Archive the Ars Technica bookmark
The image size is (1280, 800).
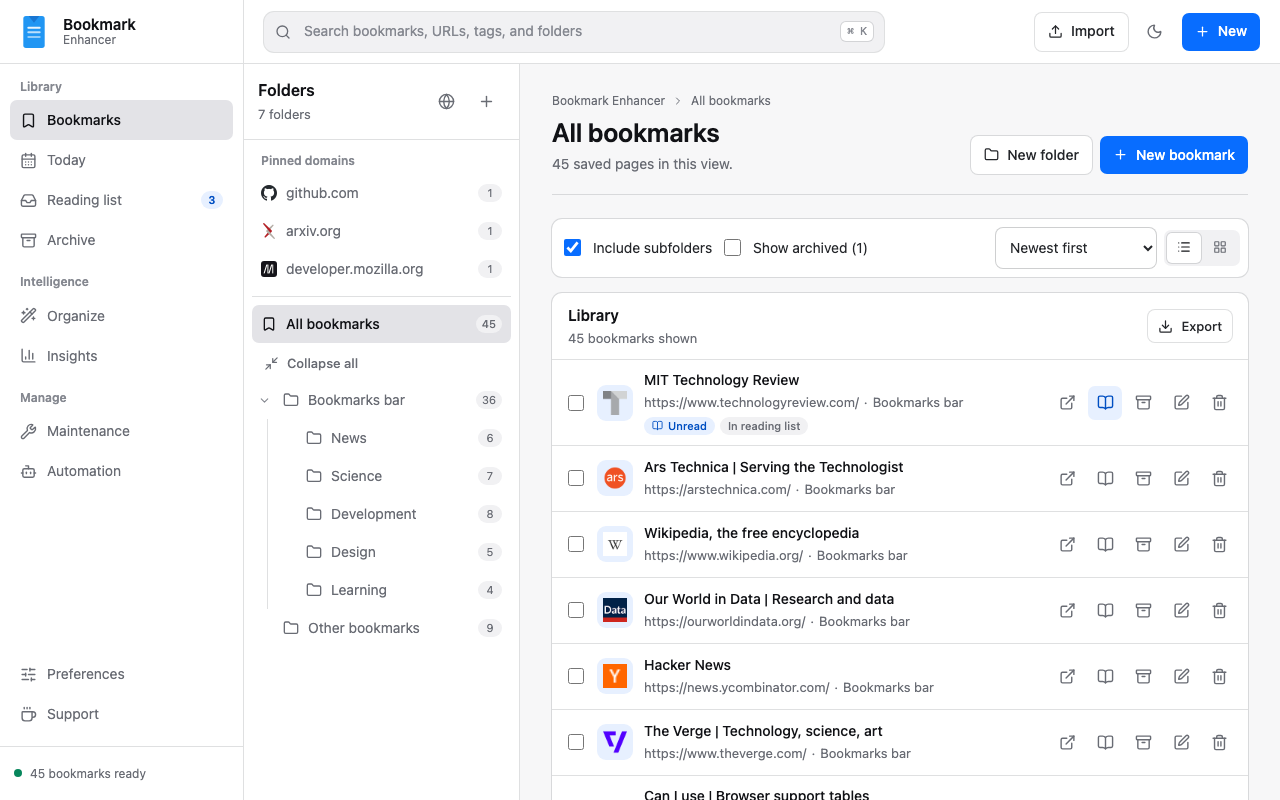click(x=1143, y=478)
